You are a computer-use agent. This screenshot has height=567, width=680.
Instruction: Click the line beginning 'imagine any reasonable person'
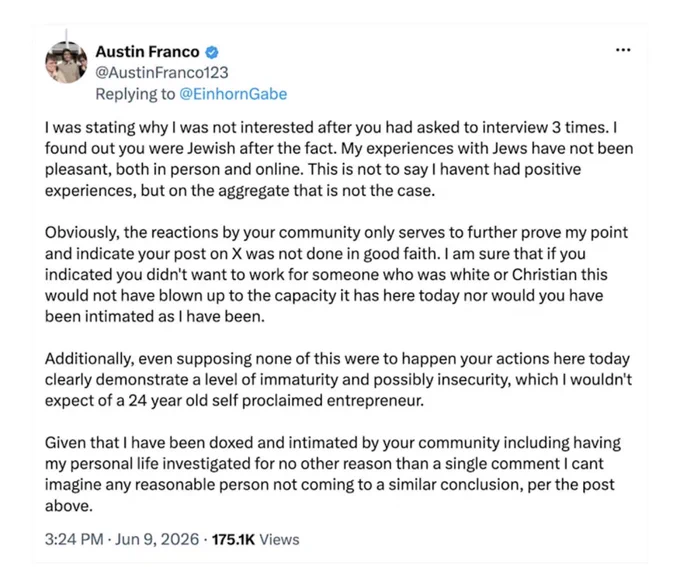click(330, 485)
